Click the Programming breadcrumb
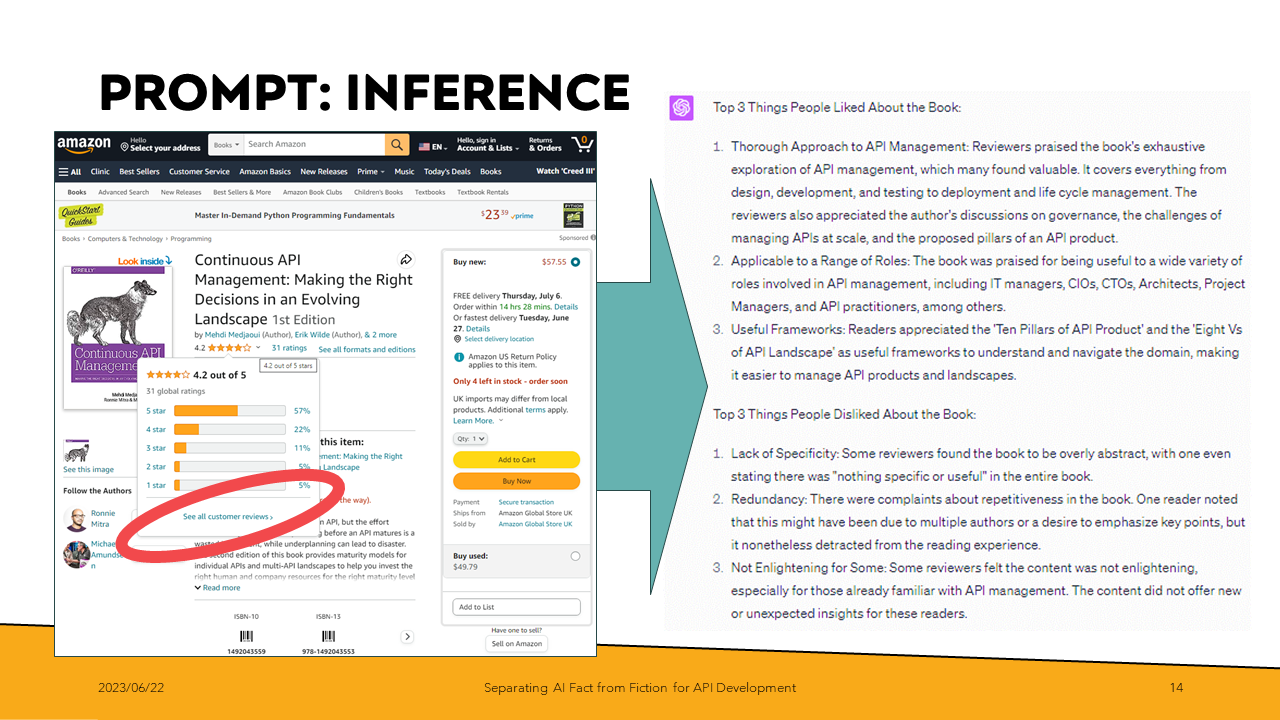Viewport: 1280px width, 720px height. tap(191, 239)
